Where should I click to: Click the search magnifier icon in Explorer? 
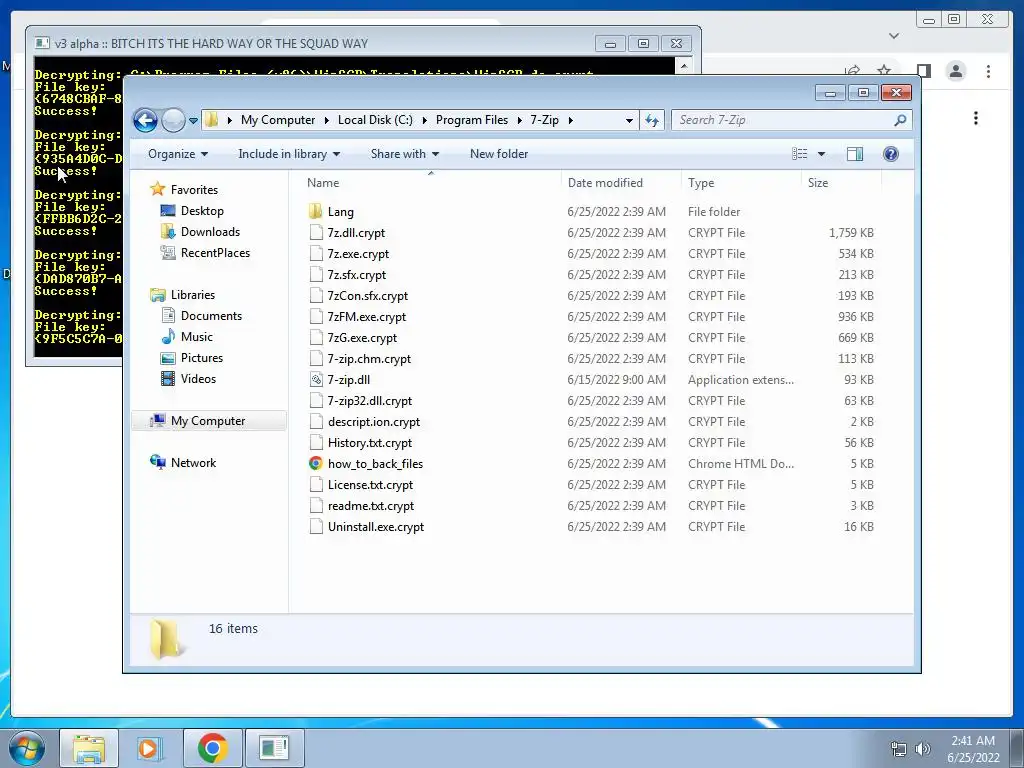[901, 120]
